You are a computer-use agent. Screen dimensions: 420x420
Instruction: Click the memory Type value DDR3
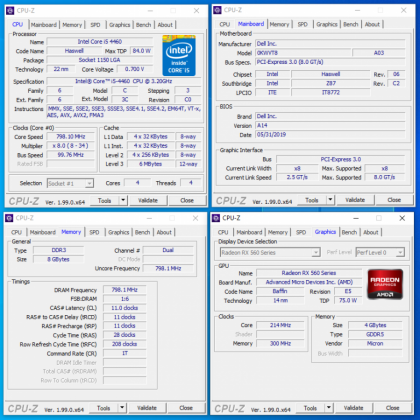pyautogui.click(x=59, y=250)
